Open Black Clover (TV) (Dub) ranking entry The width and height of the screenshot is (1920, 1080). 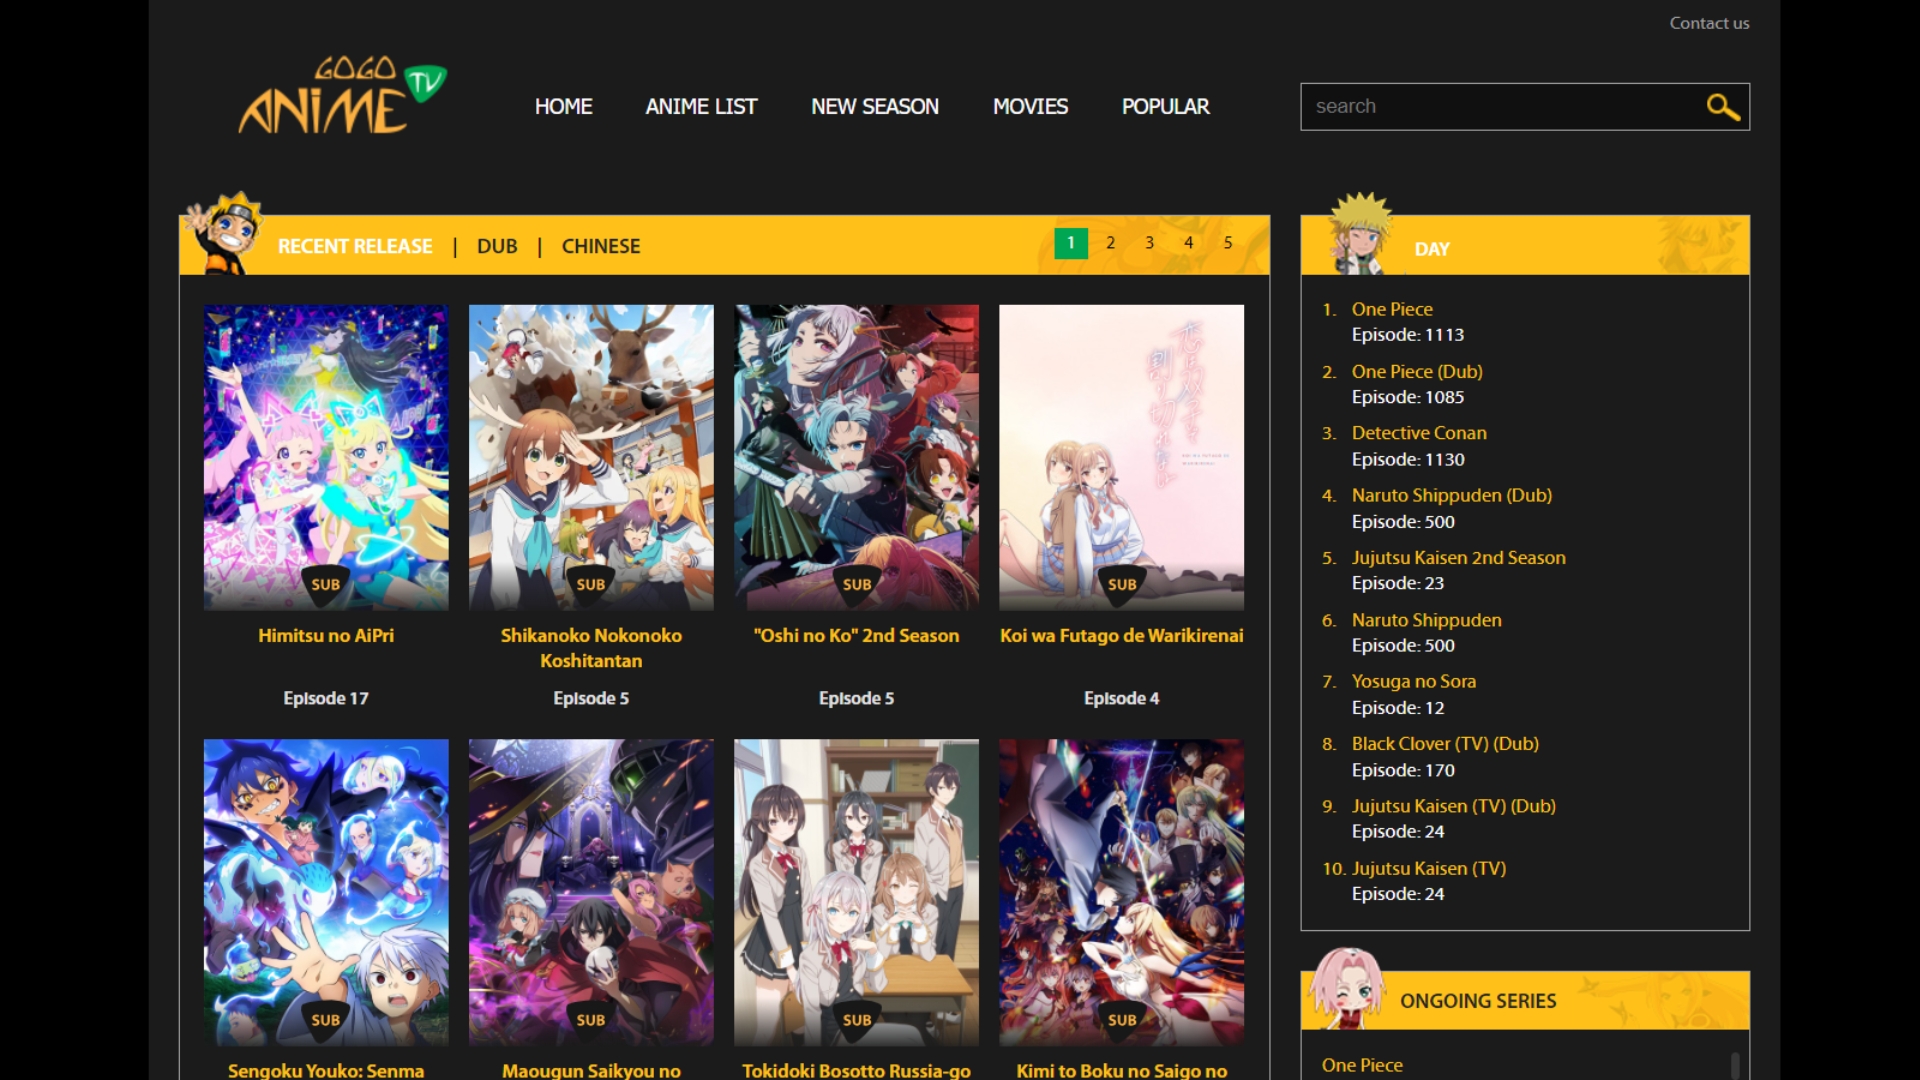click(x=1445, y=743)
